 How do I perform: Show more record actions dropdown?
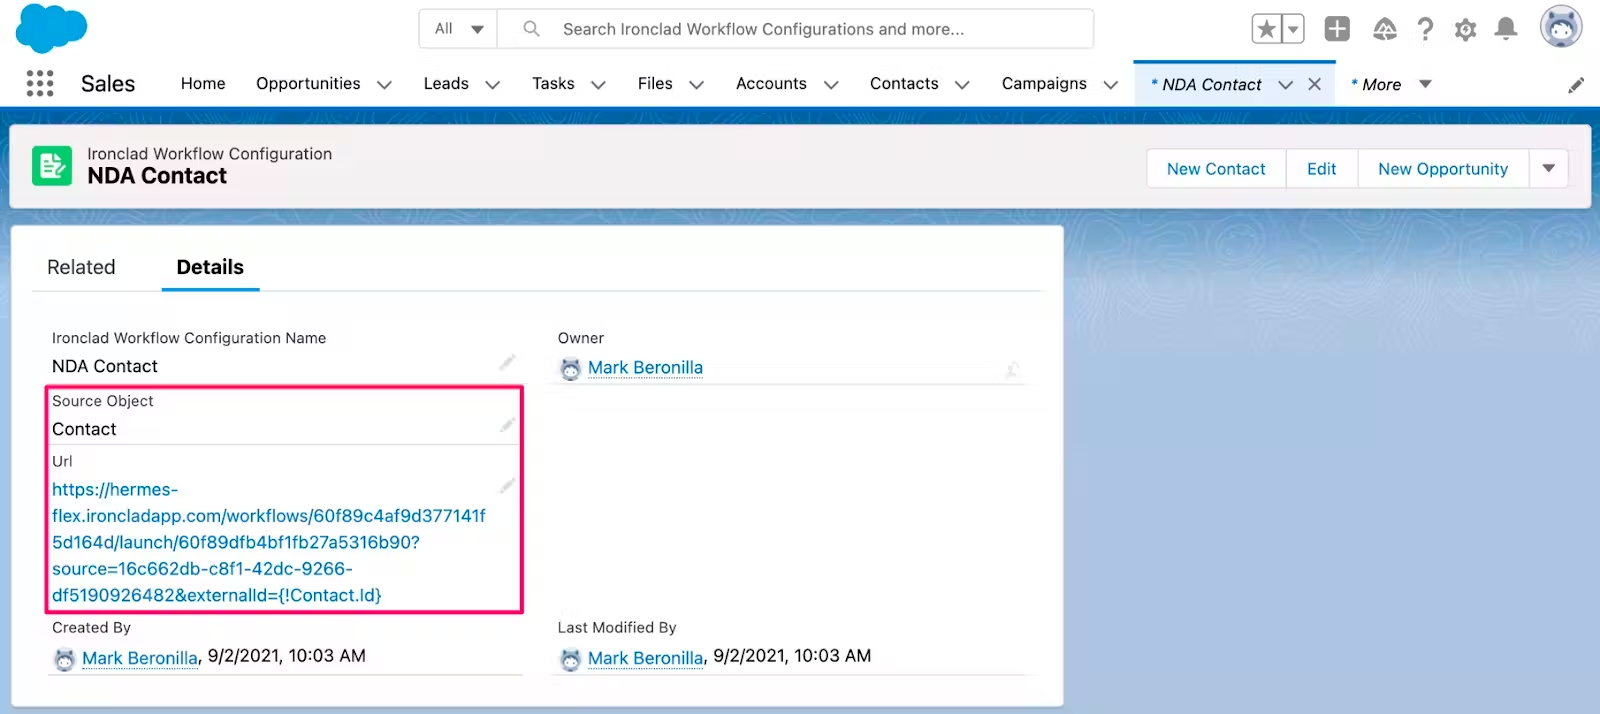(1549, 168)
